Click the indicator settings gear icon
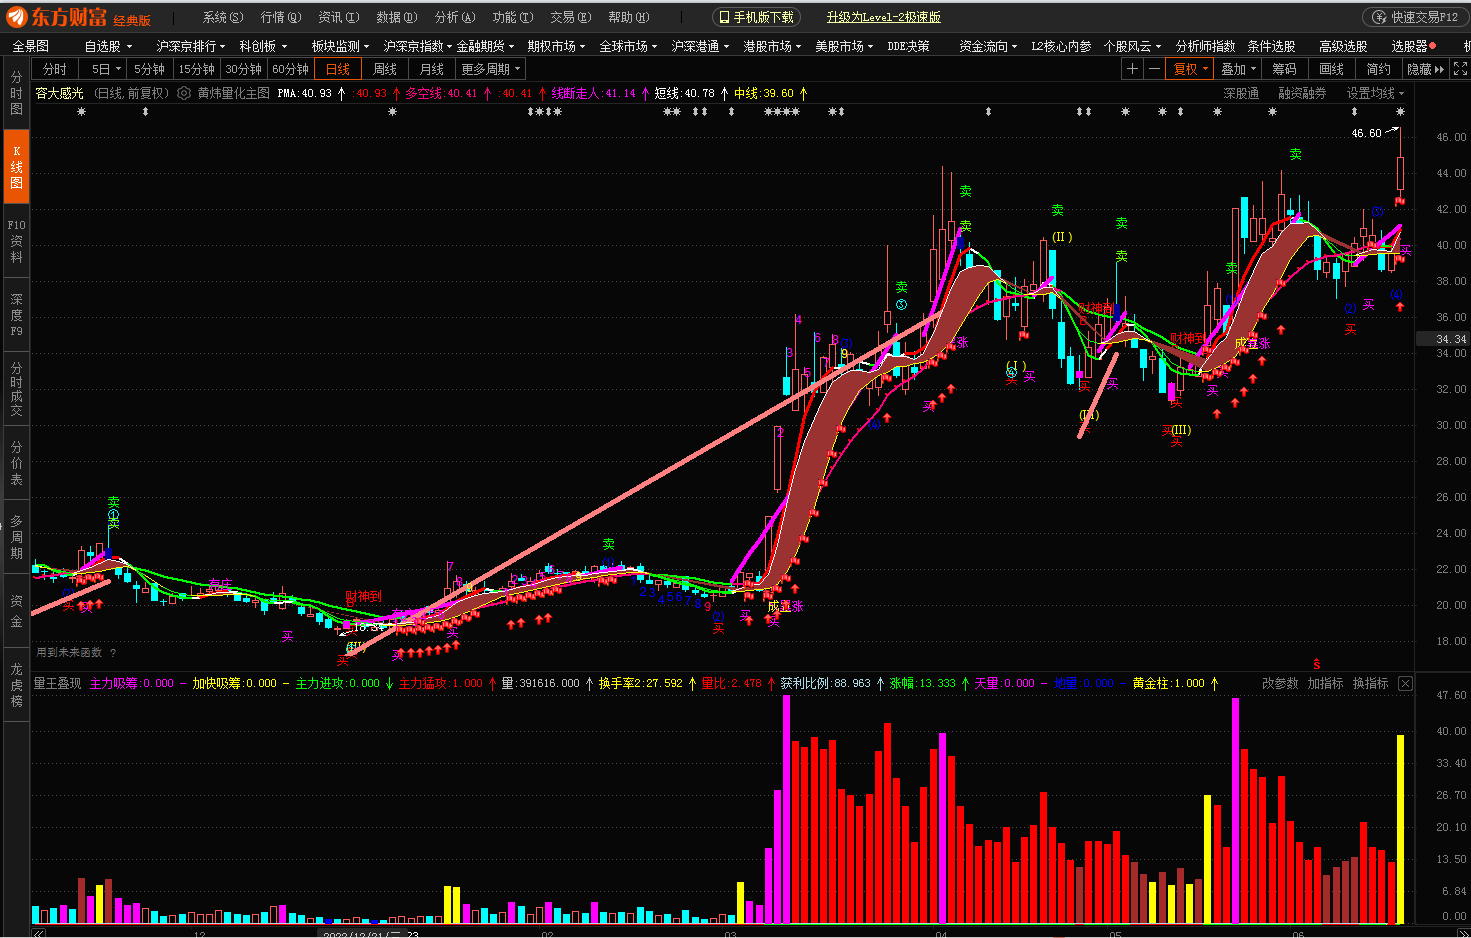The height and width of the screenshot is (938, 1471). click(184, 93)
